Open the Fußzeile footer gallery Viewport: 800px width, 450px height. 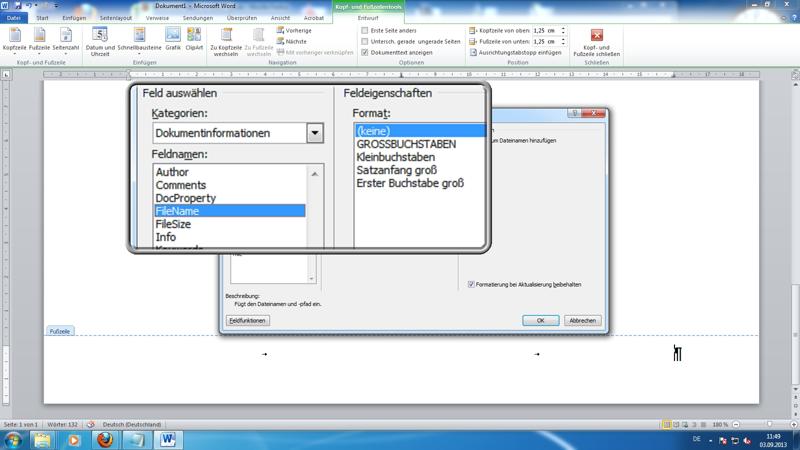pyautogui.click(x=39, y=41)
